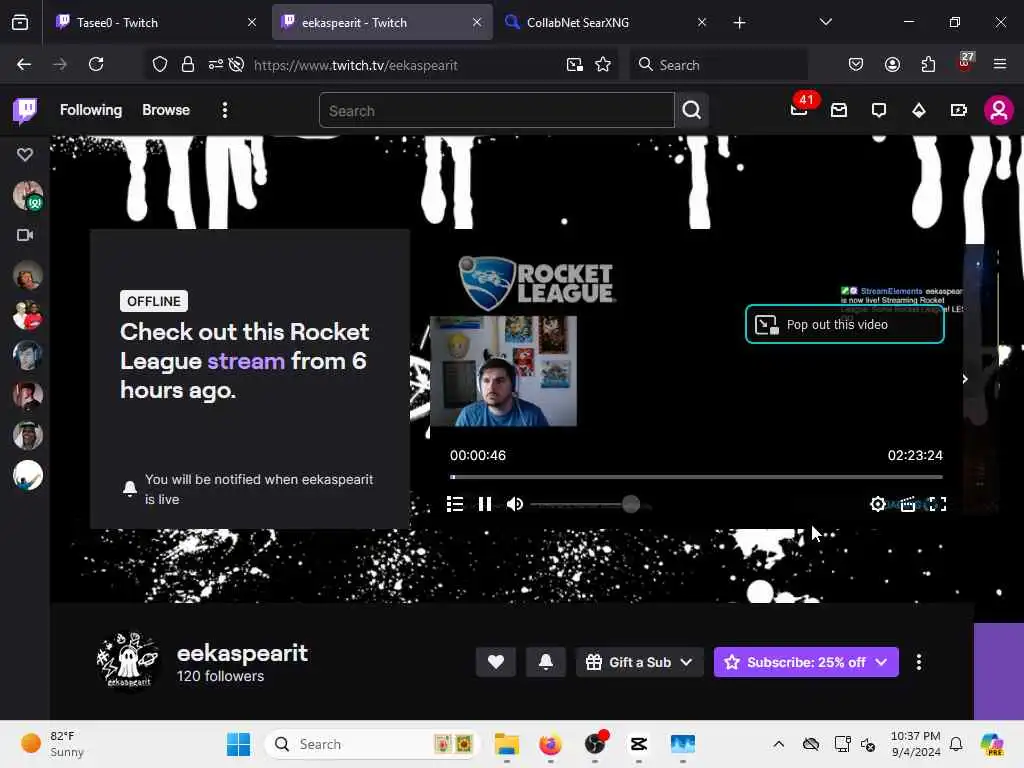Click the Firefox taskbar icon
Viewport: 1024px width, 768px height.
tap(551, 744)
